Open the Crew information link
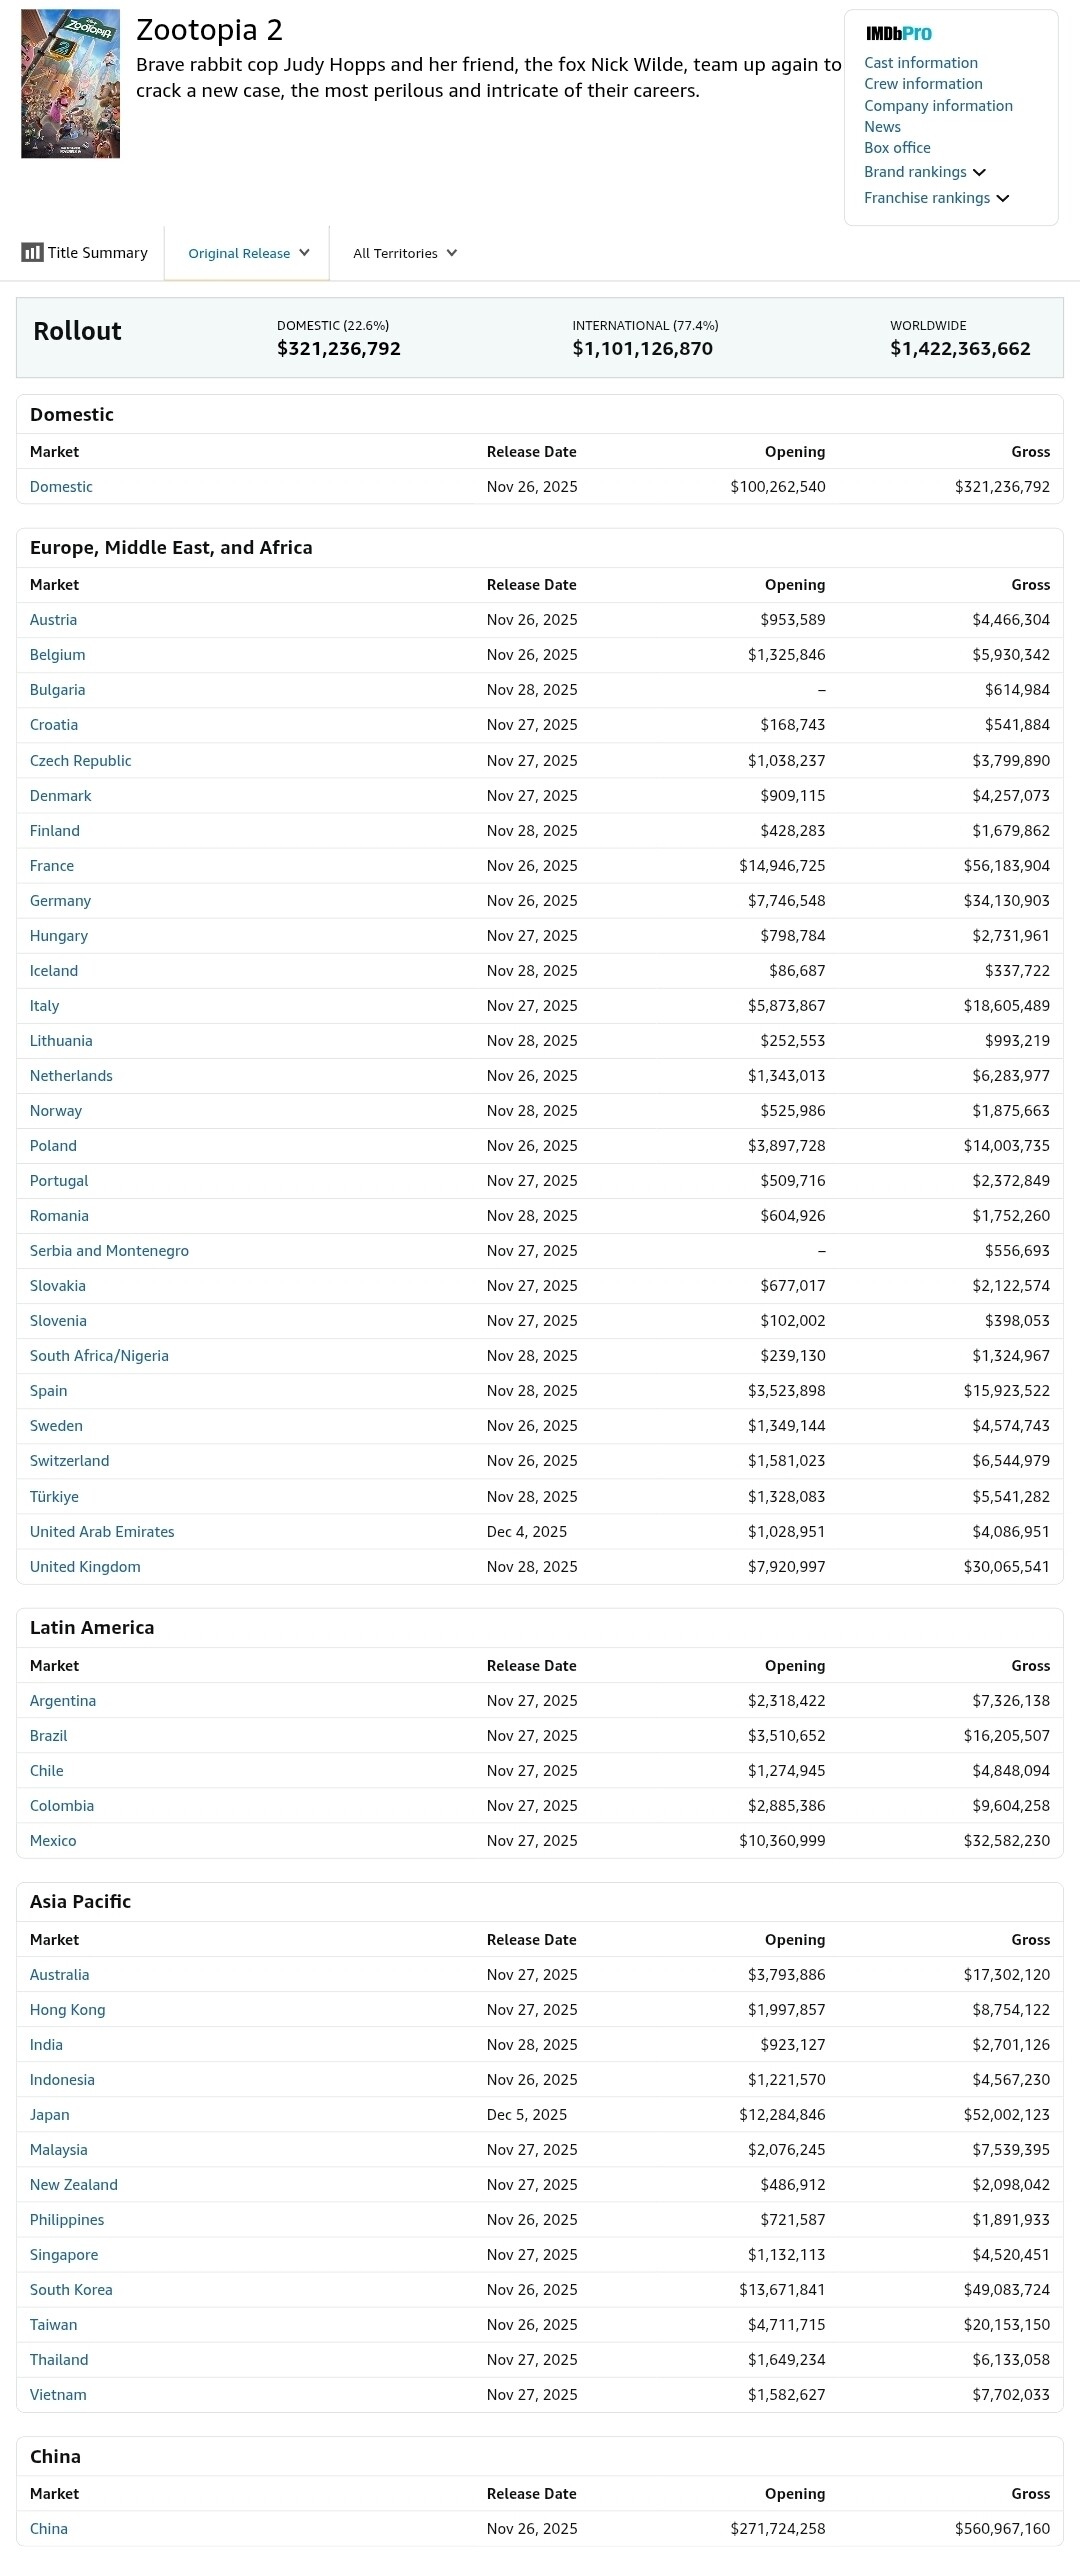Image resolution: width=1080 pixels, height=2557 pixels. click(x=922, y=84)
